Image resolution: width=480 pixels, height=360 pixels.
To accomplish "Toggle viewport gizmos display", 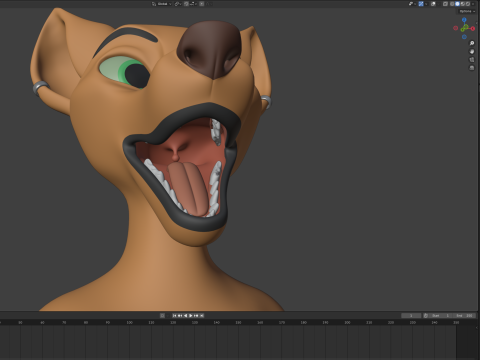I will [421, 4].
